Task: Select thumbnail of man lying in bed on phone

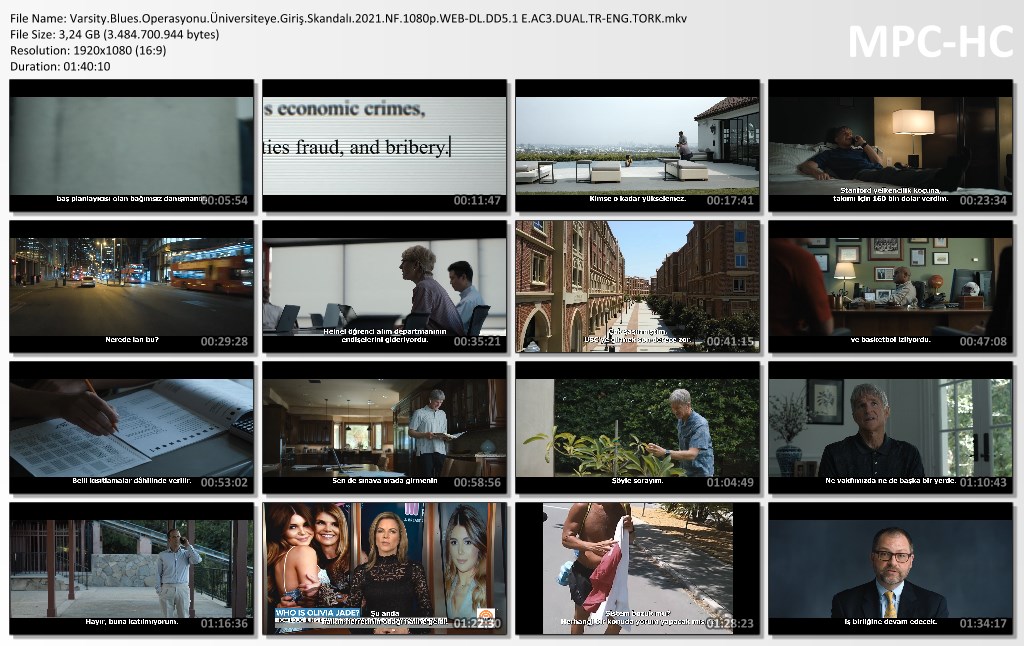Action: tap(890, 146)
